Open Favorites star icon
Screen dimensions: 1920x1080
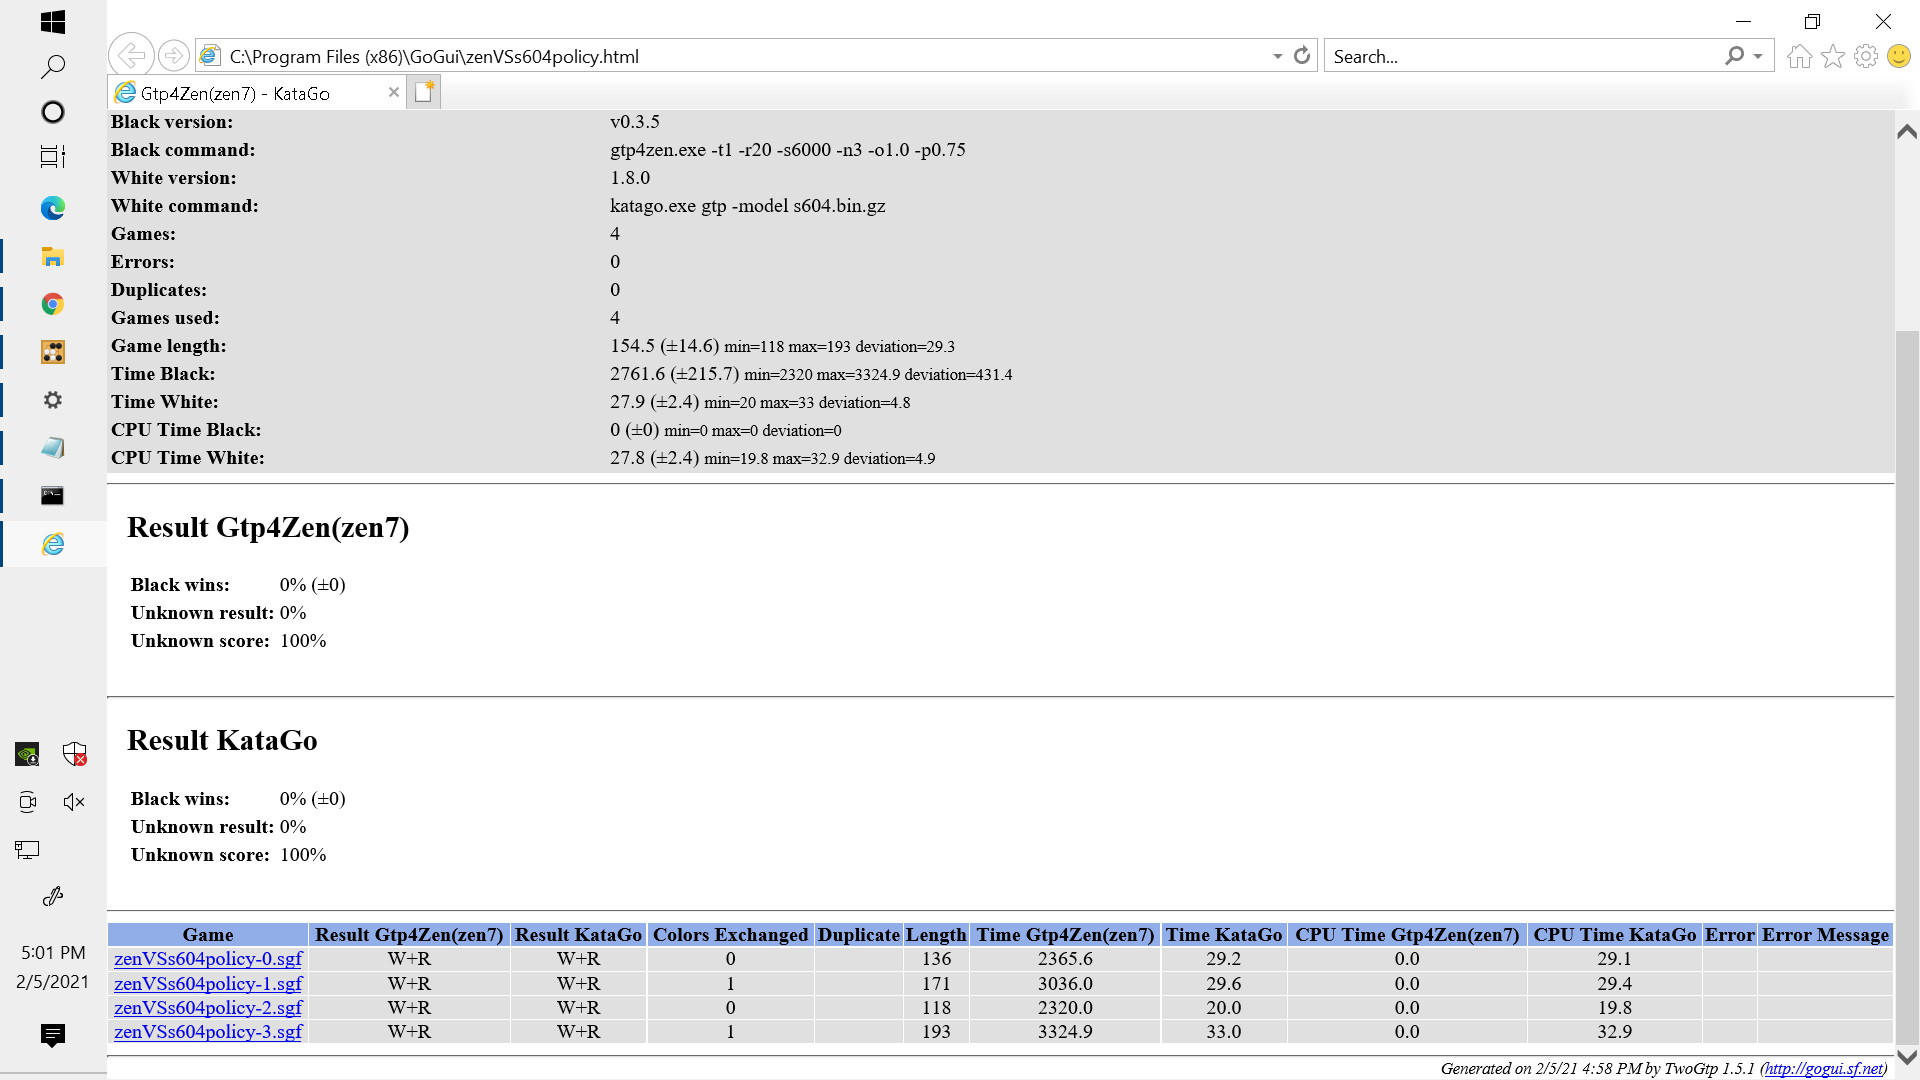pos(1832,56)
